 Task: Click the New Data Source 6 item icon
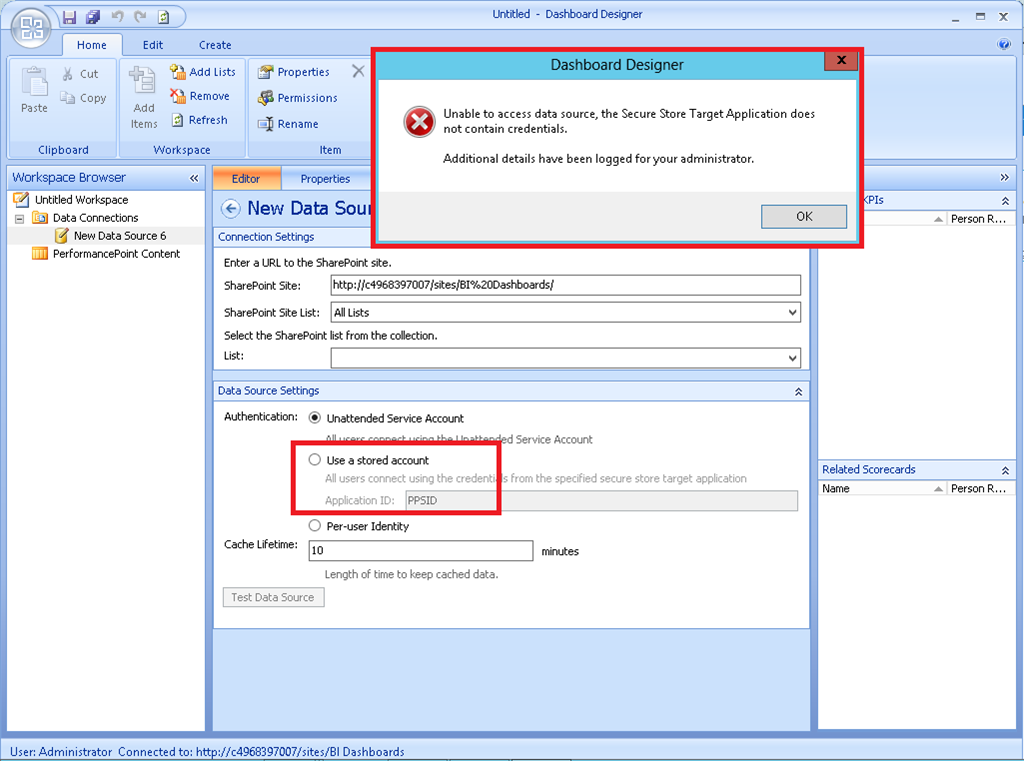point(62,235)
